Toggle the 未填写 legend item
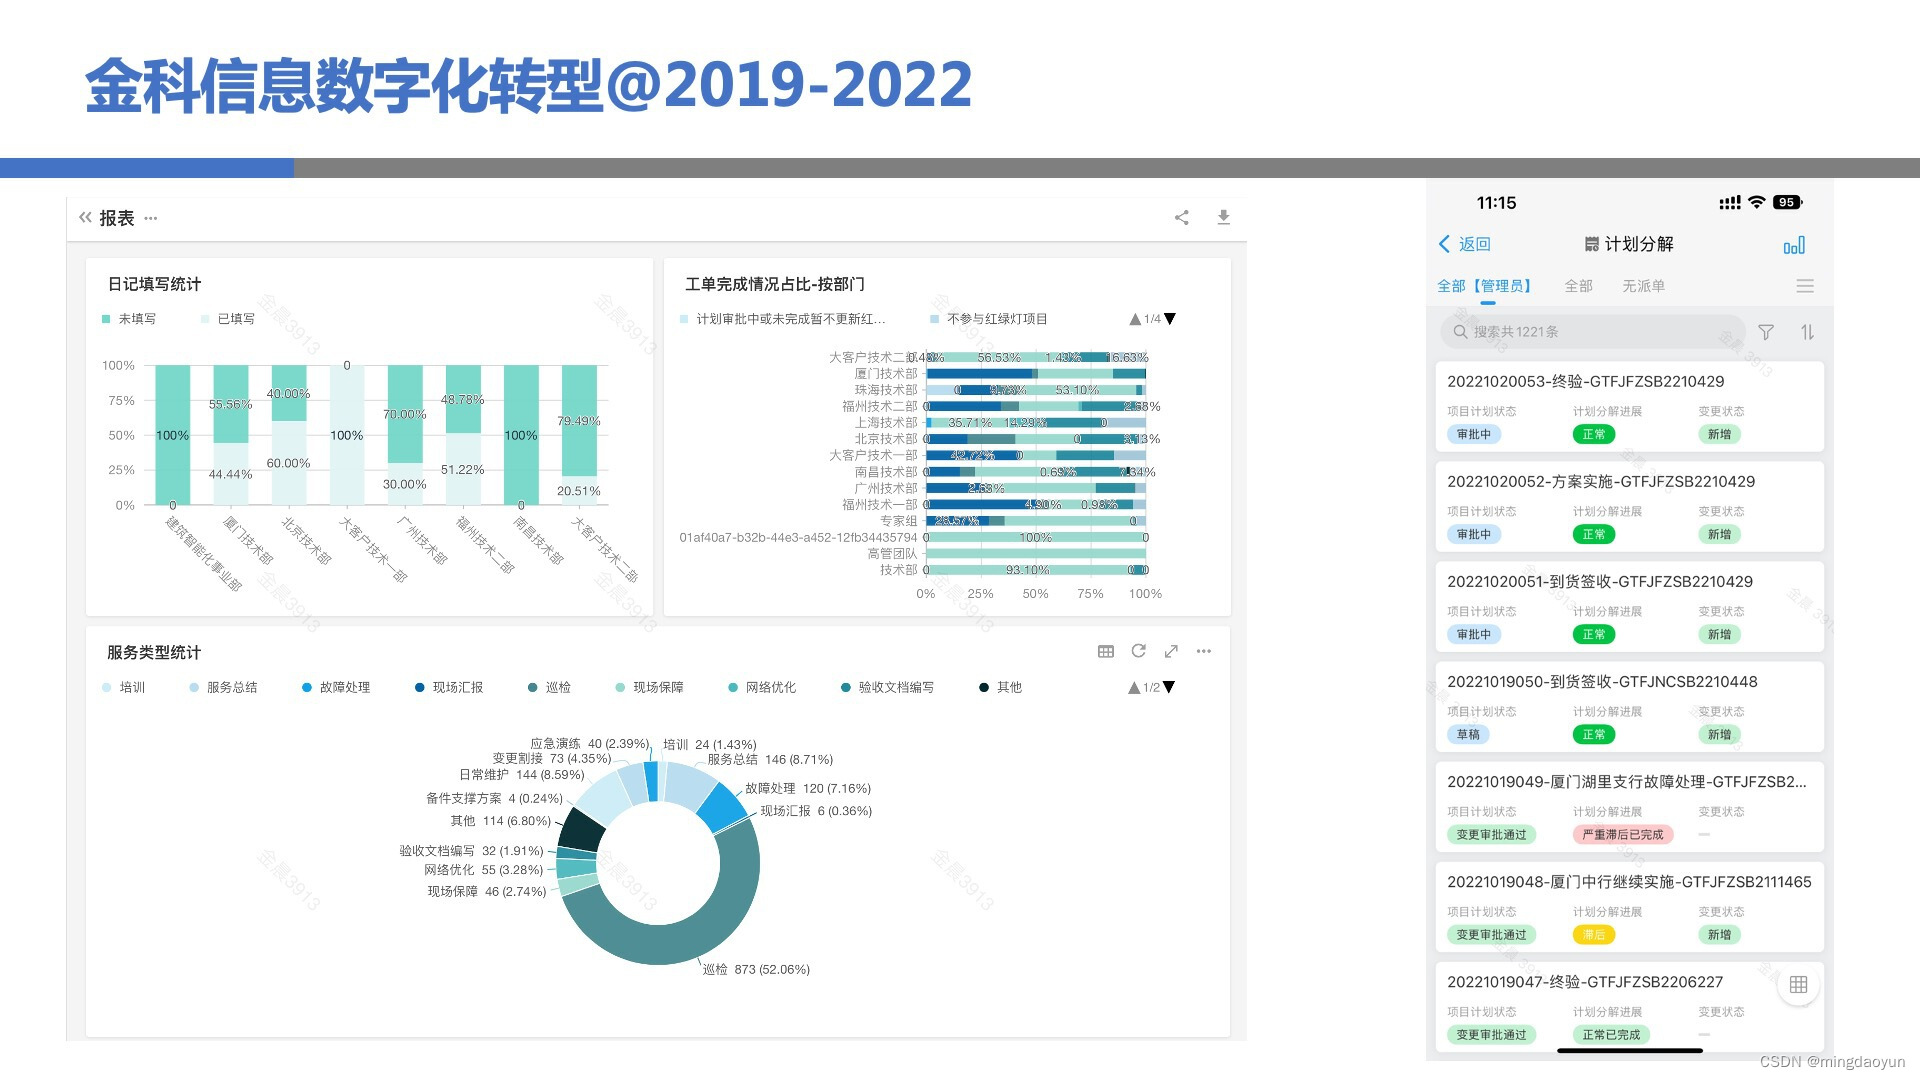The image size is (1920, 1080). (x=129, y=319)
